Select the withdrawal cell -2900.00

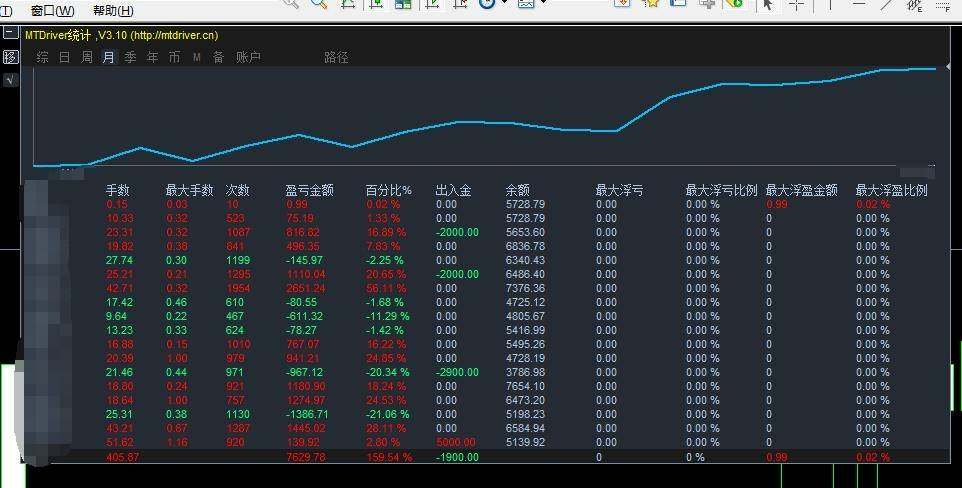pyautogui.click(x=457, y=372)
